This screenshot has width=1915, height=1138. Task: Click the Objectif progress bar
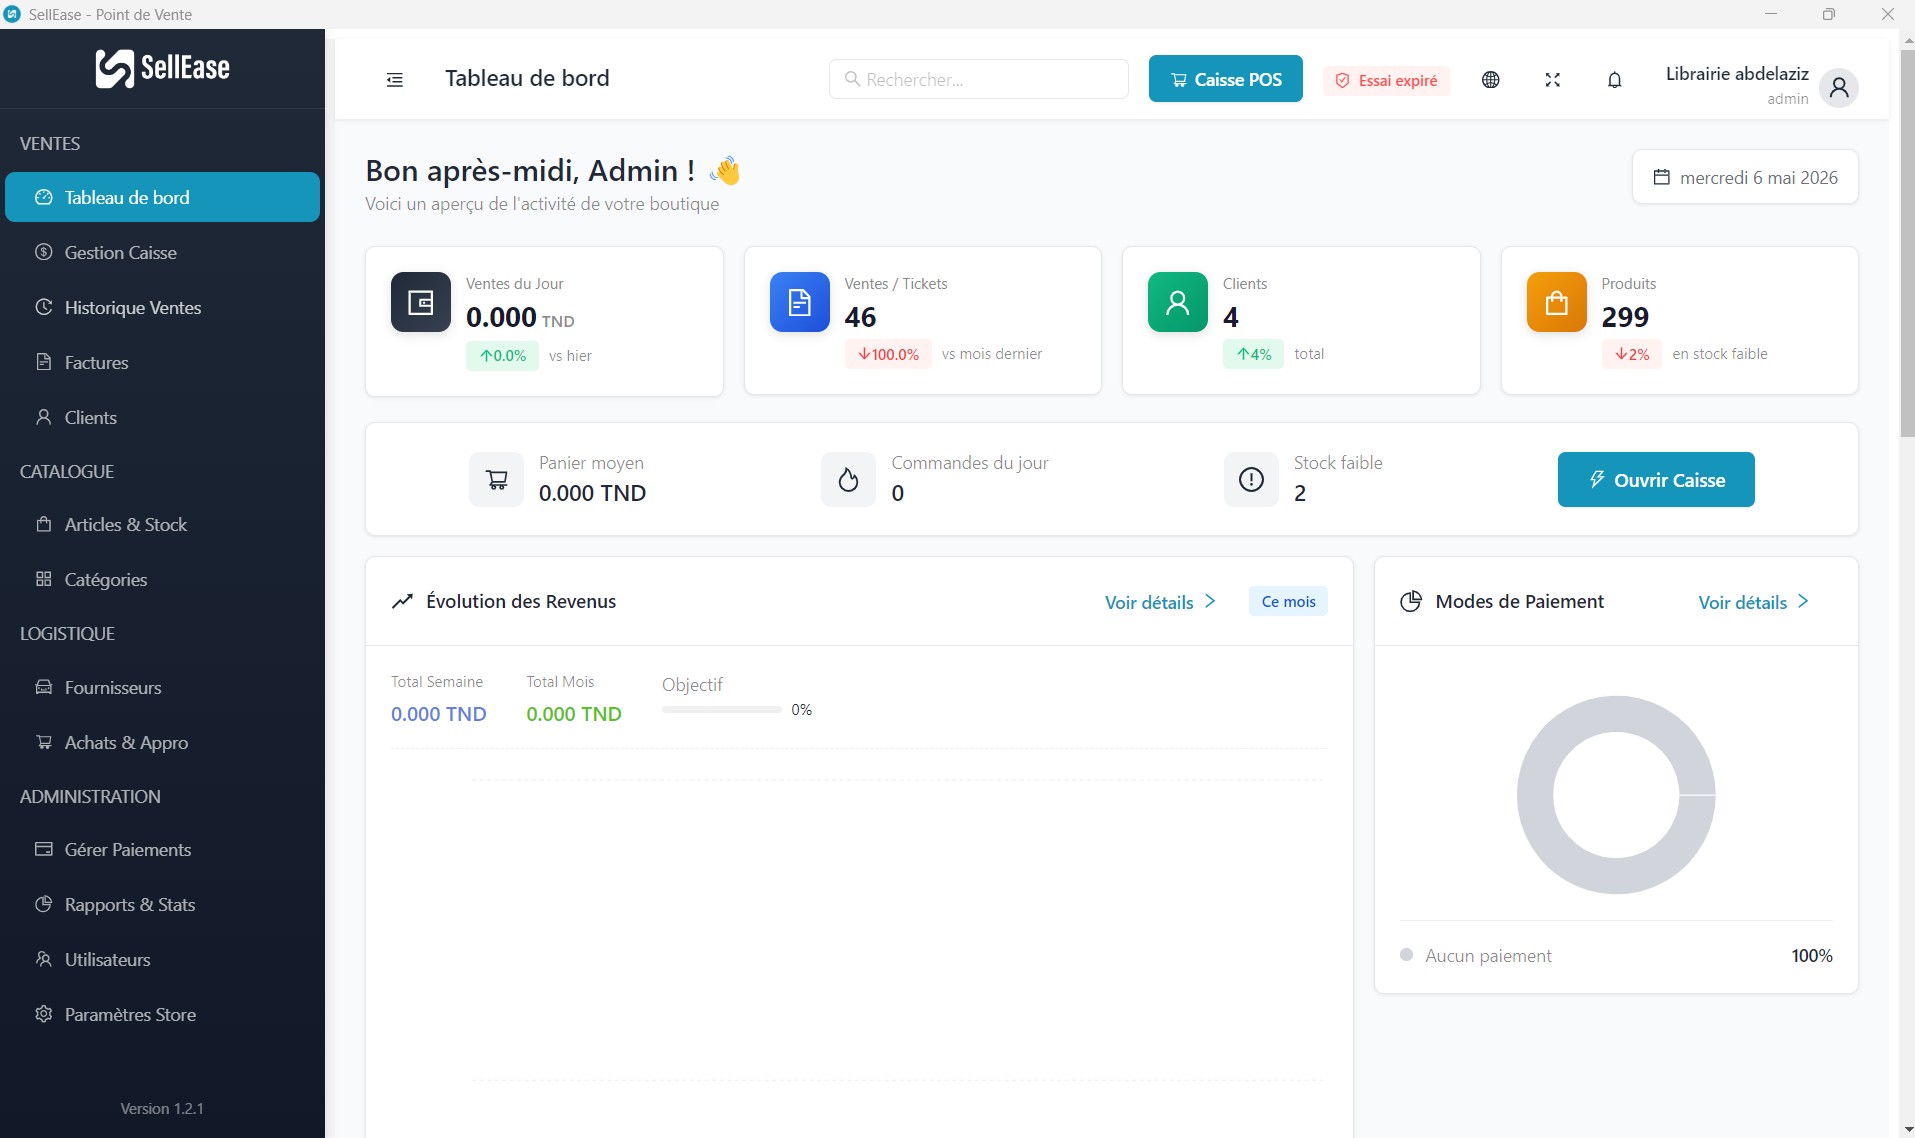pyautogui.click(x=722, y=710)
